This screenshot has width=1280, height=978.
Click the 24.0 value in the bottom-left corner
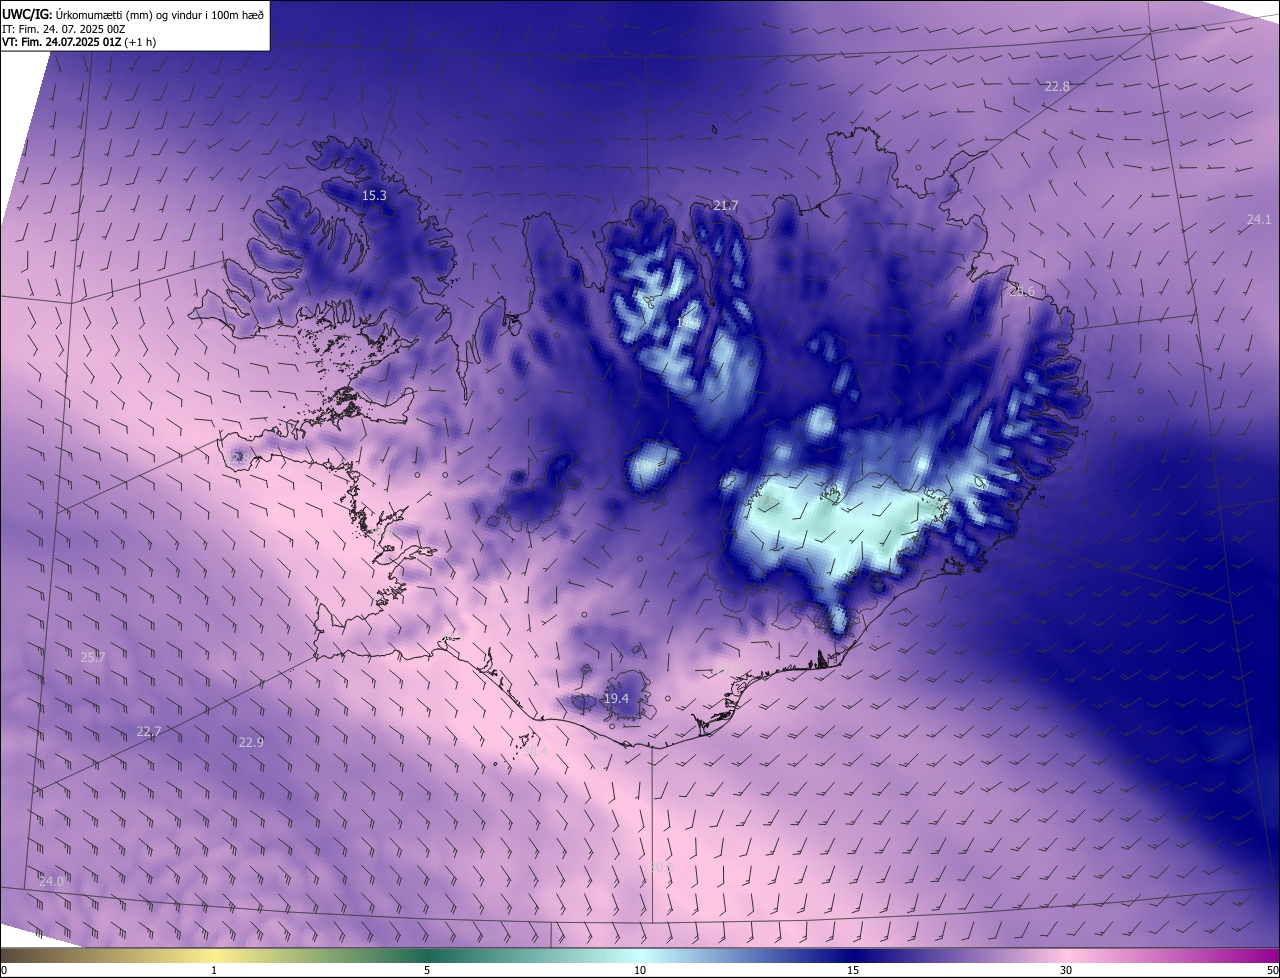point(51,881)
